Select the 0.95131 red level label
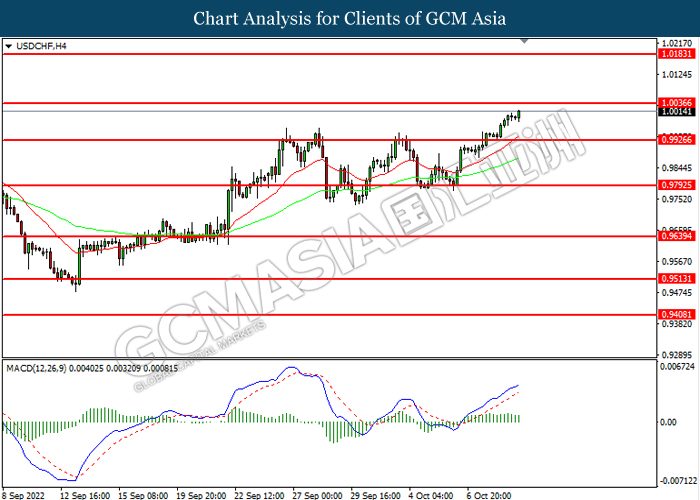 (677, 279)
